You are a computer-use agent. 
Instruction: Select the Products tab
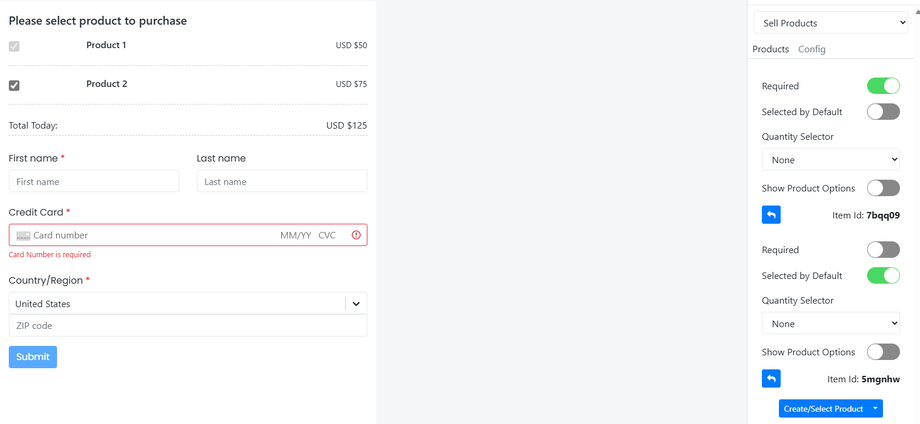click(x=770, y=49)
